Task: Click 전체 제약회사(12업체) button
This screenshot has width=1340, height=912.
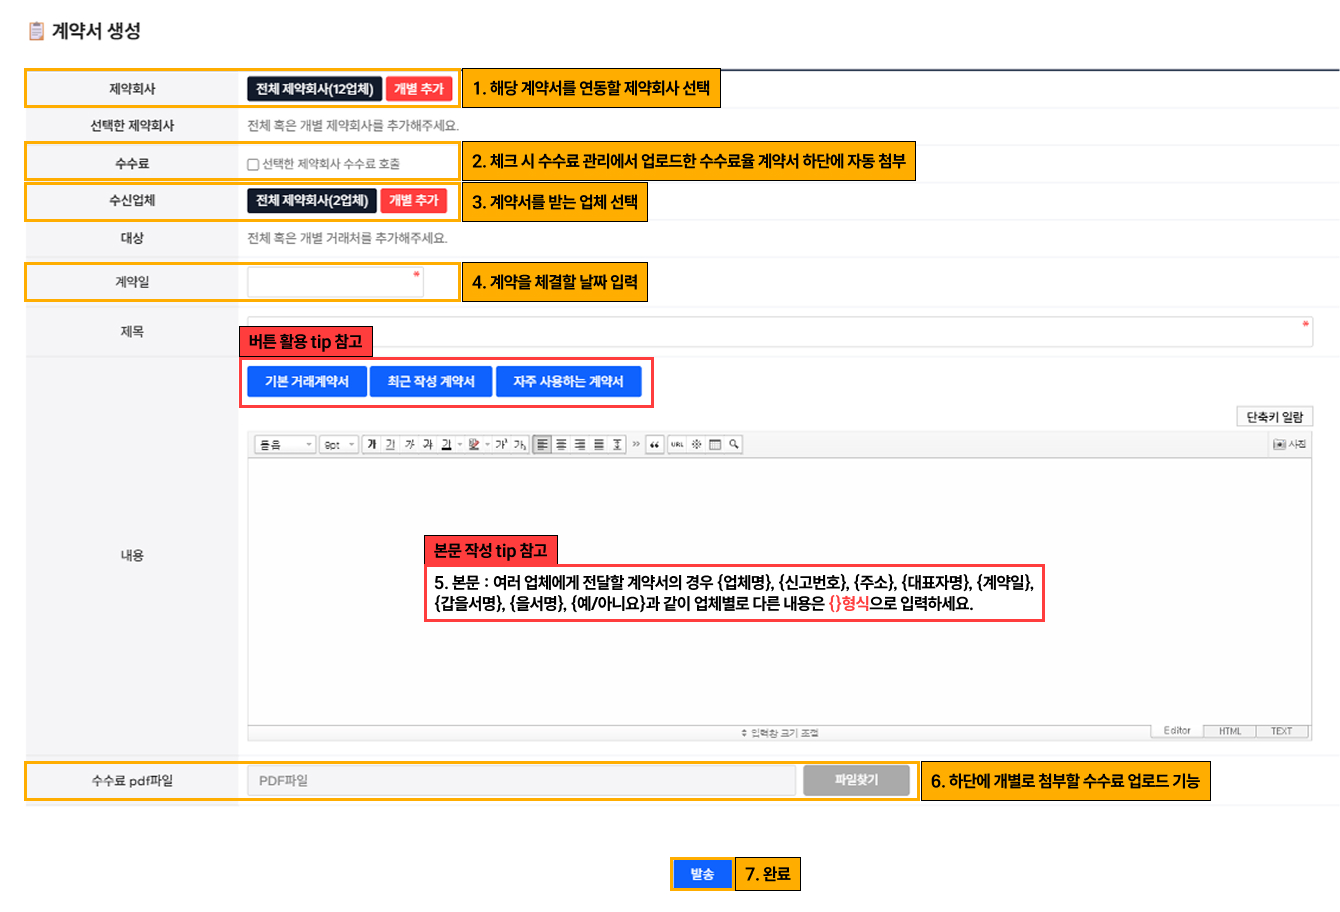Action: [x=314, y=89]
